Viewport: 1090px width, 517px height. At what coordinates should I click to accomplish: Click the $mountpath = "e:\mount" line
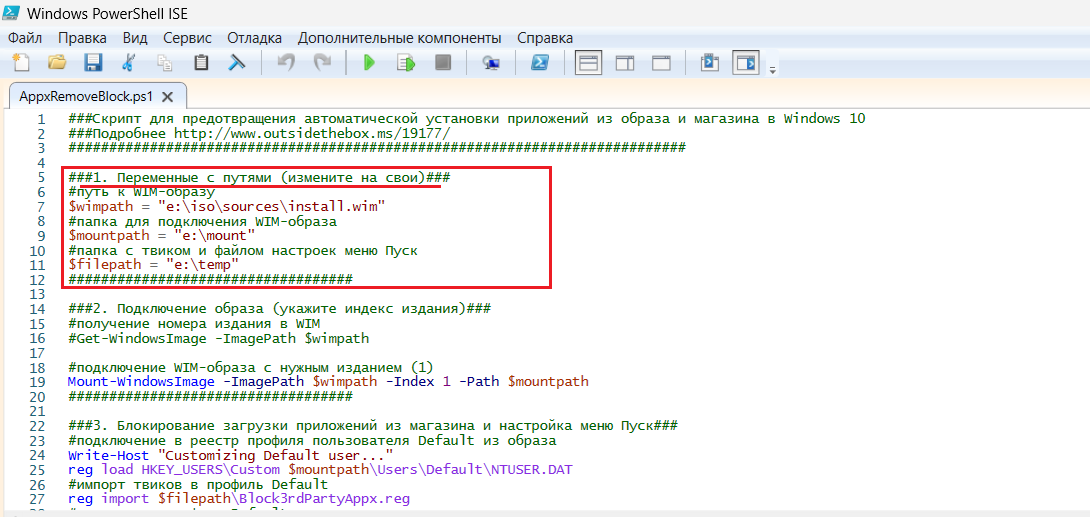[162, 236]
